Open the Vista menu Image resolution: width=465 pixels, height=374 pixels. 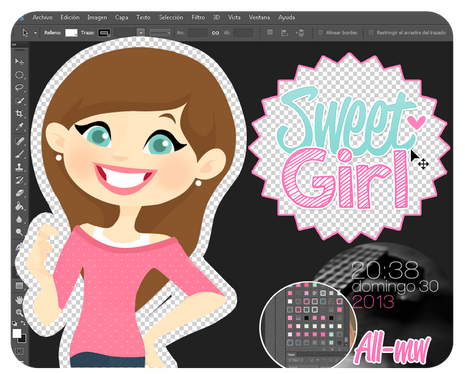coord(234,17)
